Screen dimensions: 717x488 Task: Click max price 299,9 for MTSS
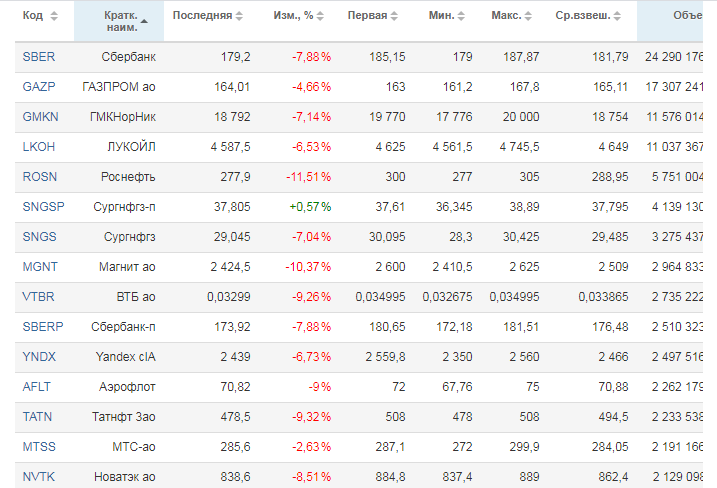[x=524, y=447]
